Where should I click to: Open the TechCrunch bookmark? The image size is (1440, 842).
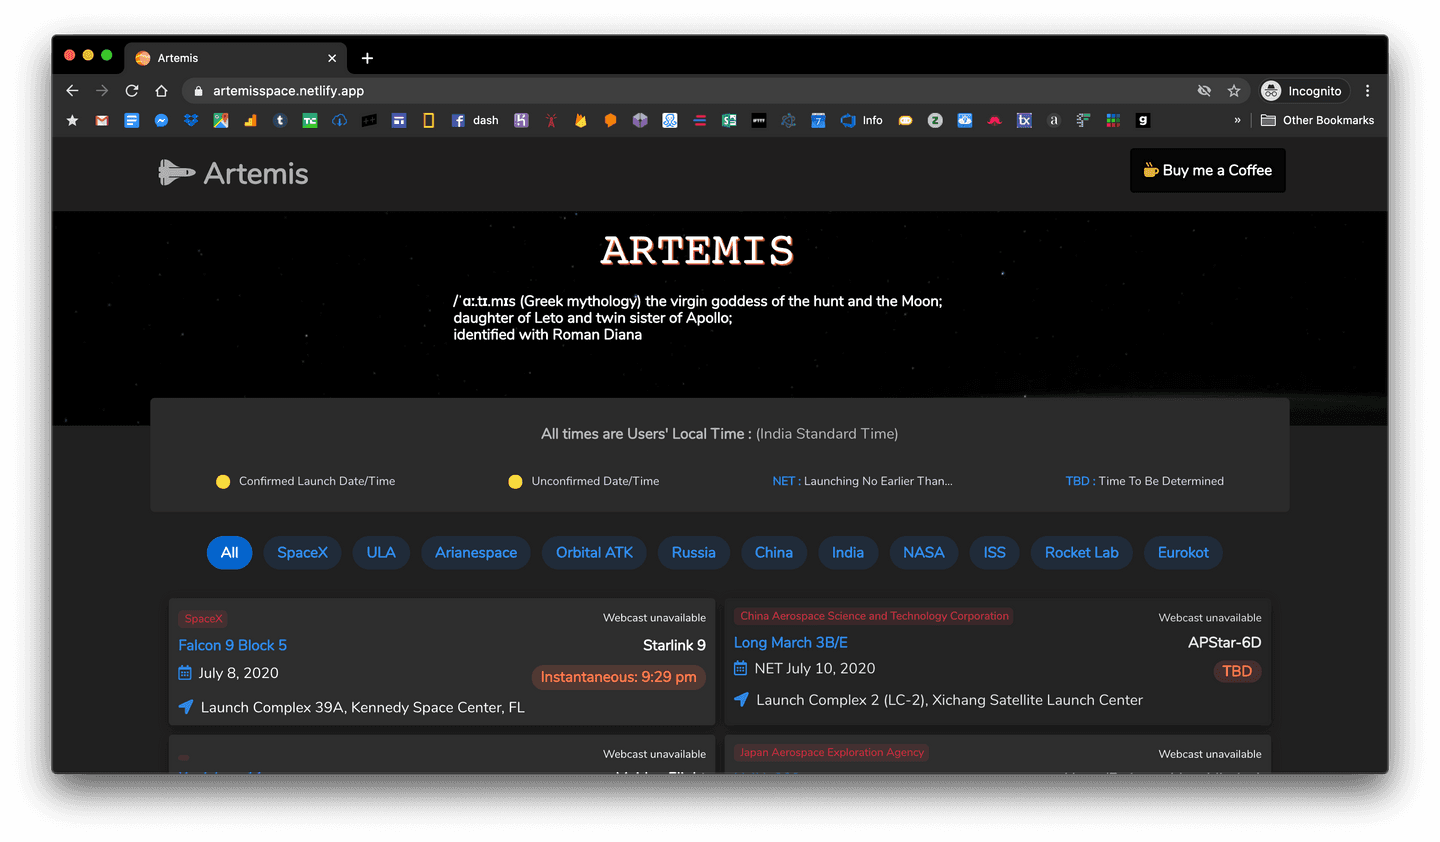pyautogui.click(x=310, y=120)
